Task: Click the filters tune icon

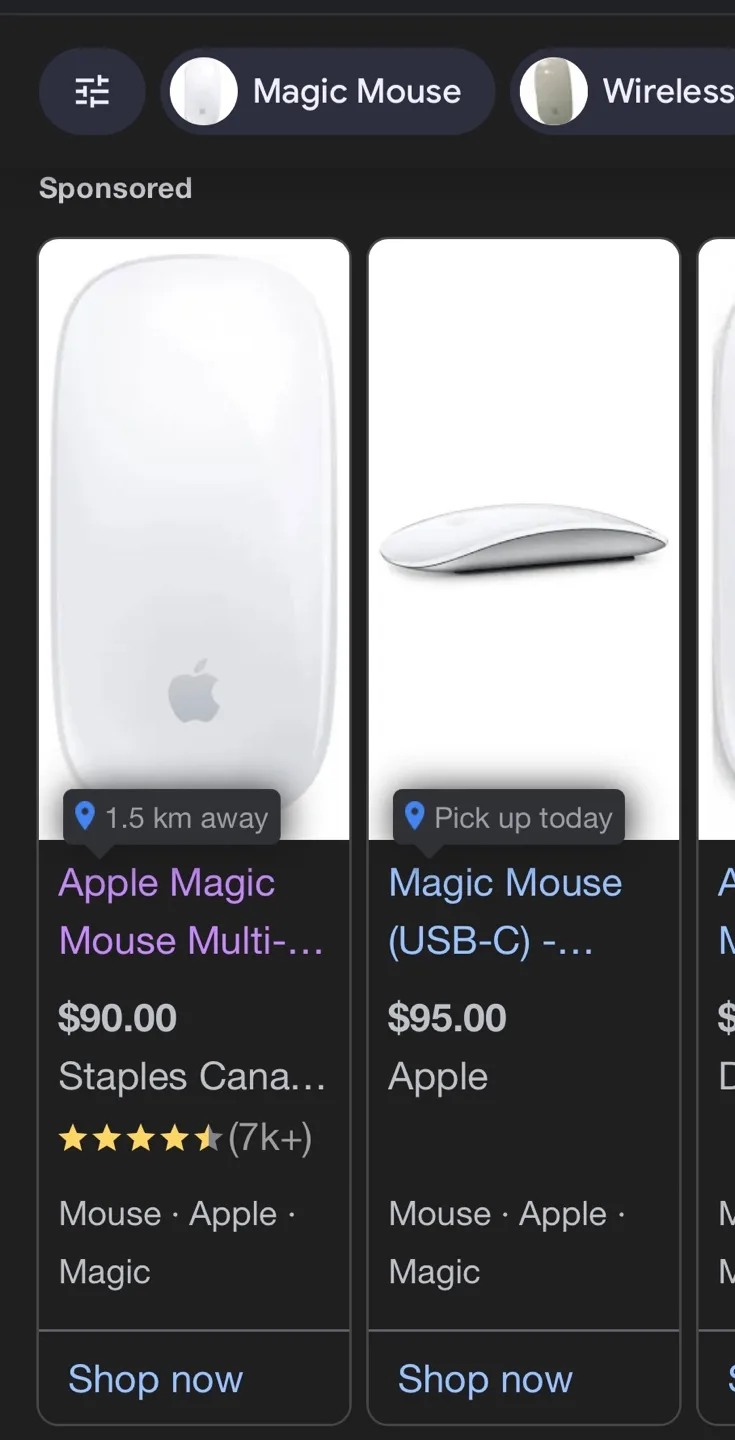Action: 92,91
